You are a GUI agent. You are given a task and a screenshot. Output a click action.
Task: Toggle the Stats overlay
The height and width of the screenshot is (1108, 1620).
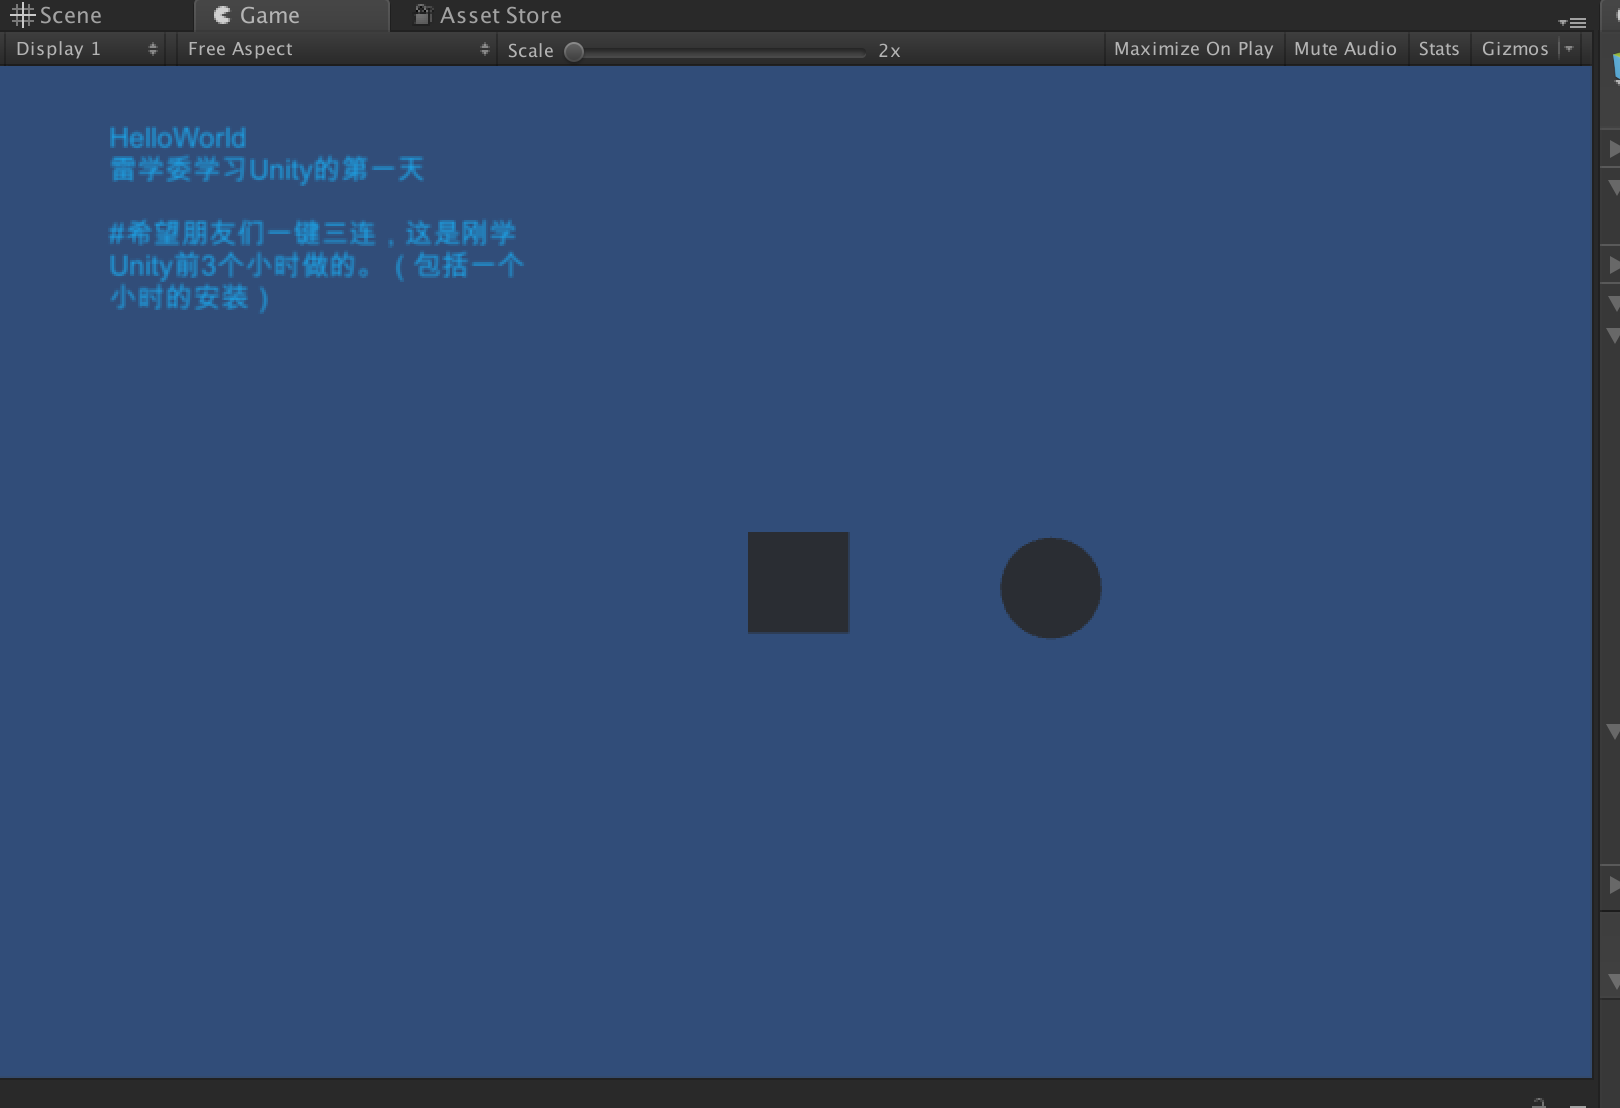(x=1438, y=49)
